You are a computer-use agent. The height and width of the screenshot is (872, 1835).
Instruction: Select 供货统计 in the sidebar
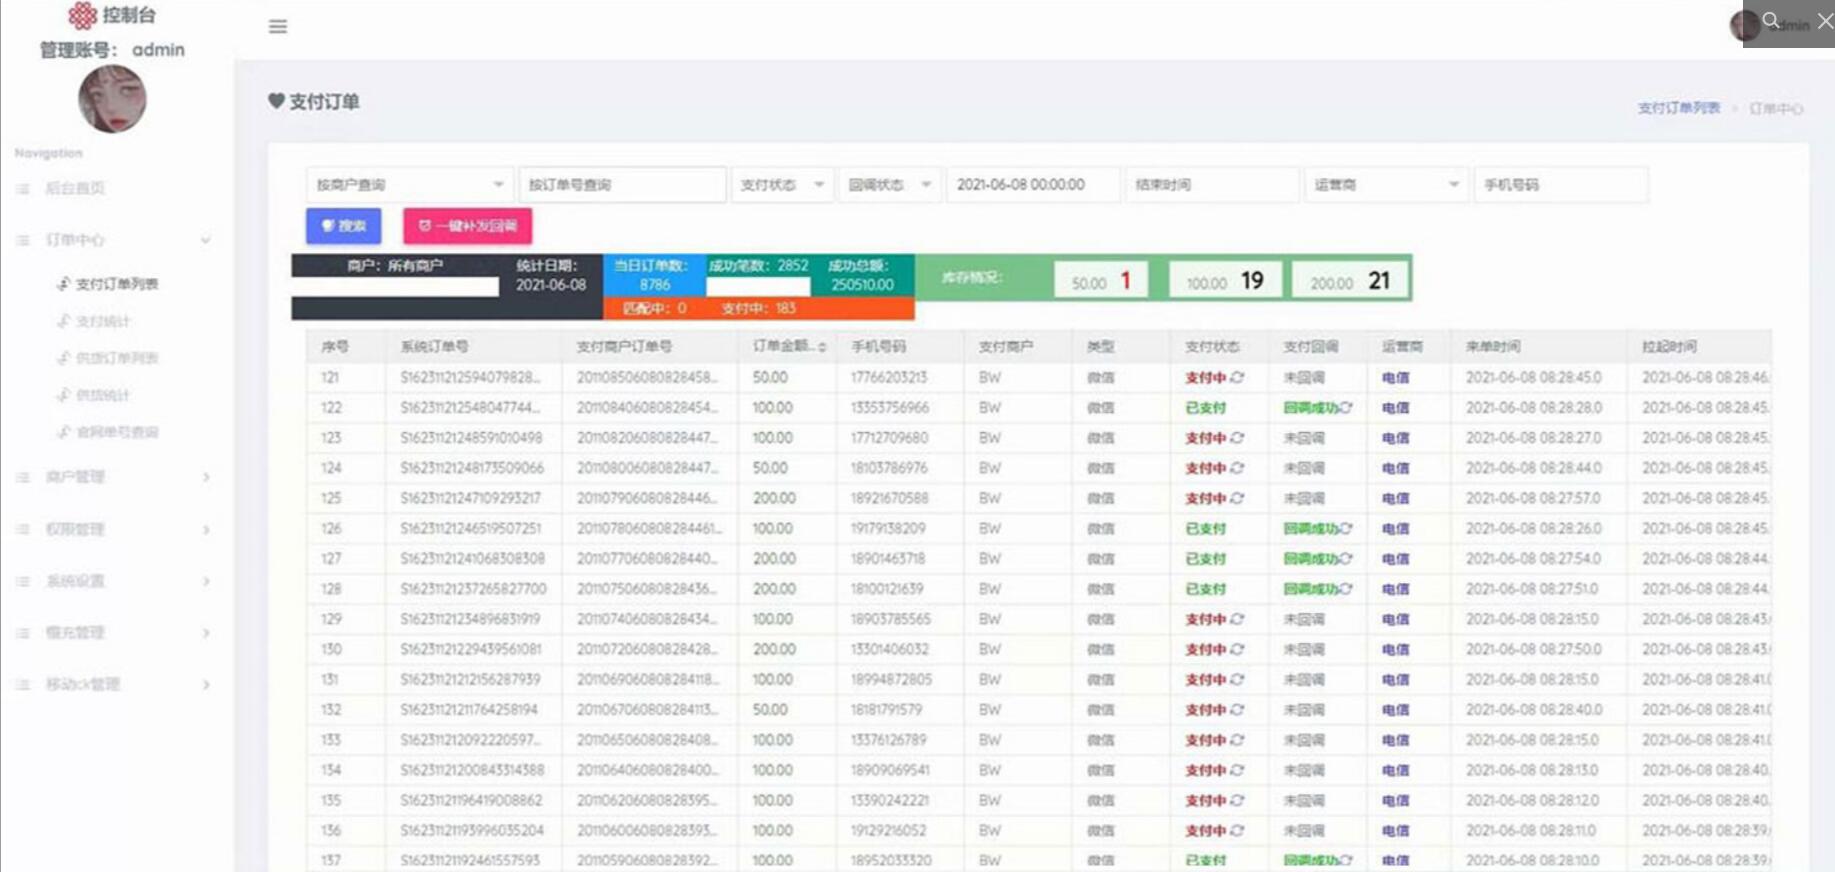point(103,395)
